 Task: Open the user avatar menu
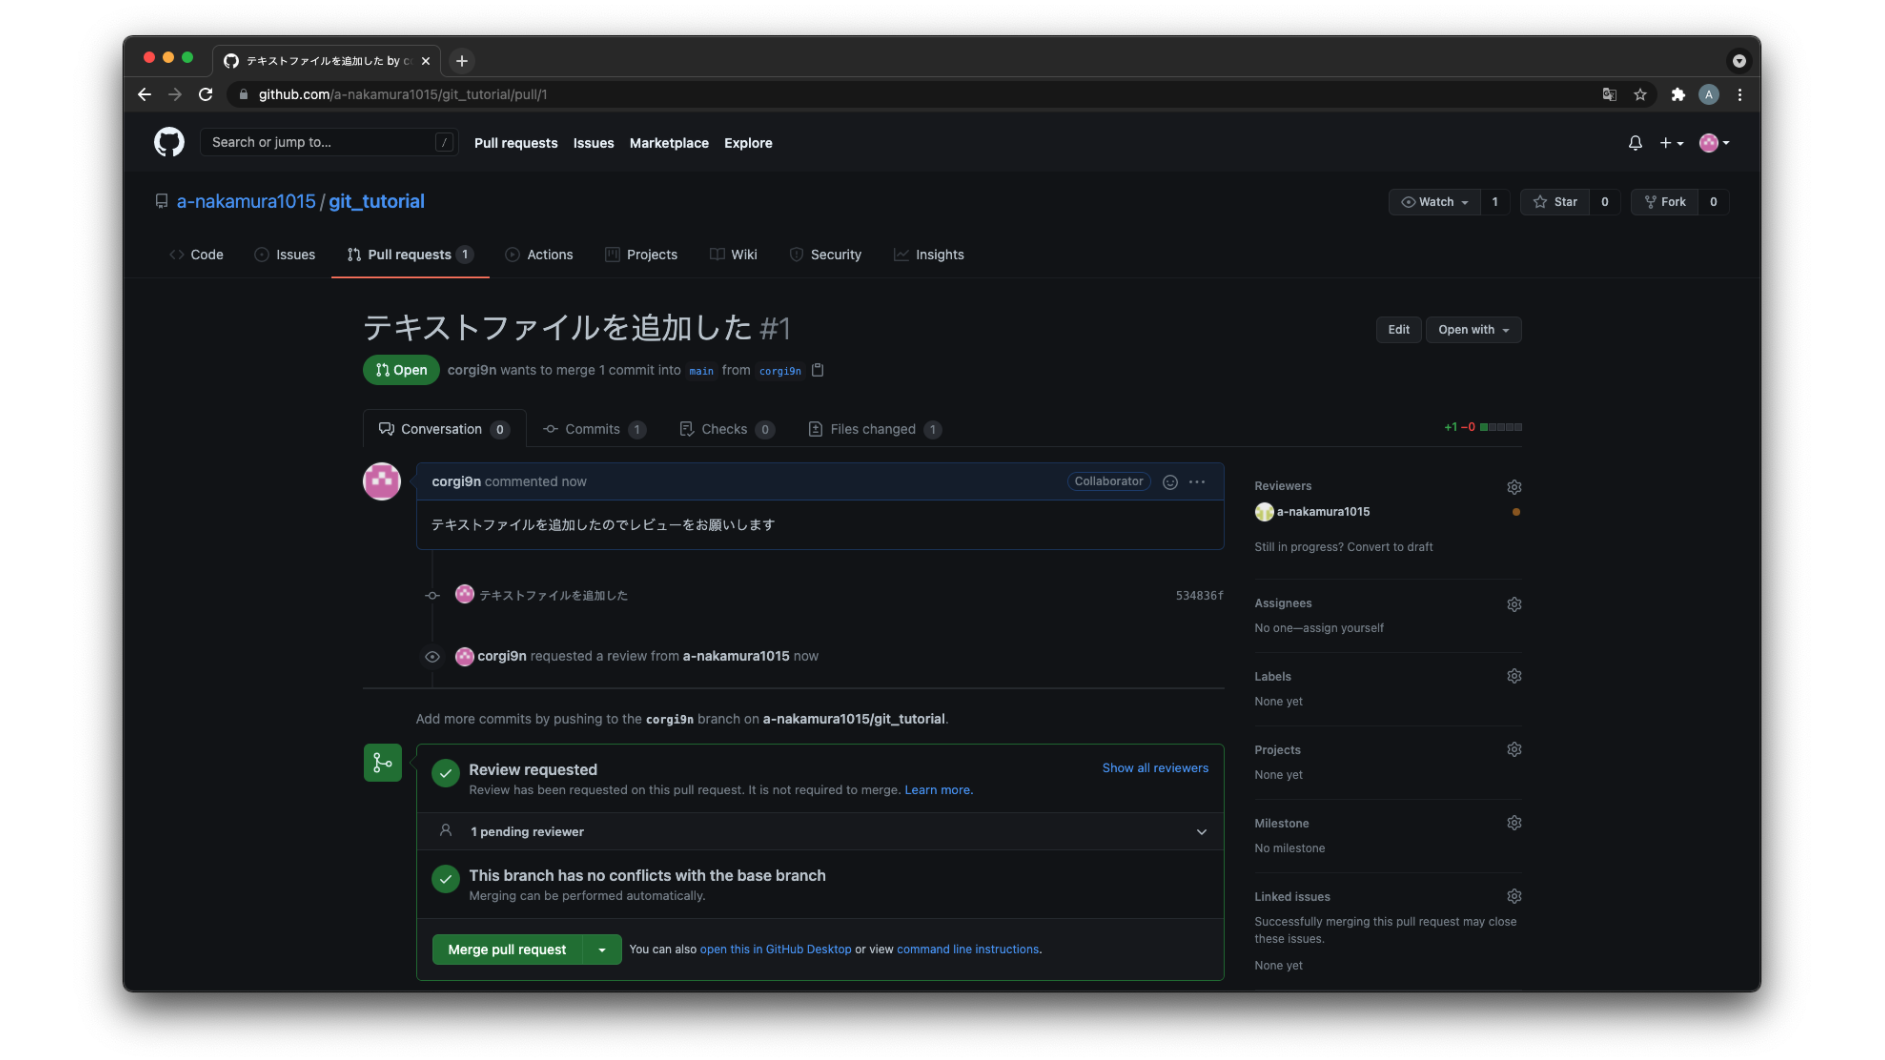point(1714,143)
